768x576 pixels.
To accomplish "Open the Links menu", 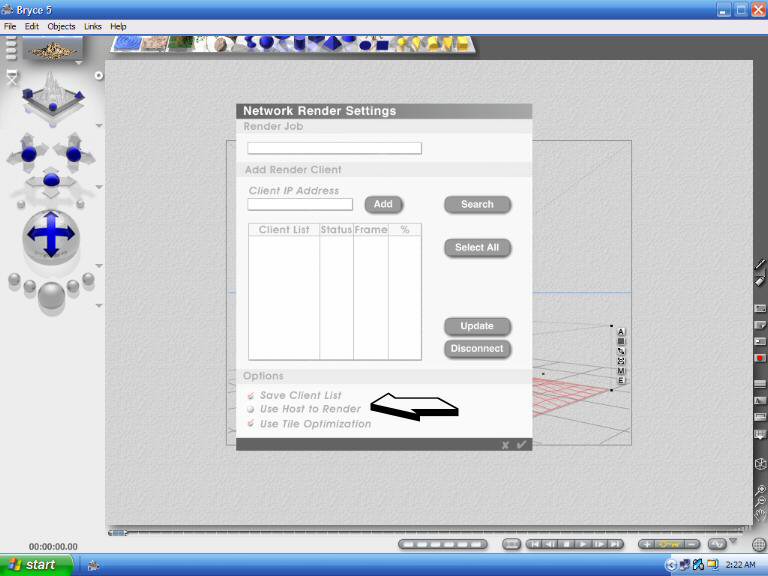I will point(93,26).
